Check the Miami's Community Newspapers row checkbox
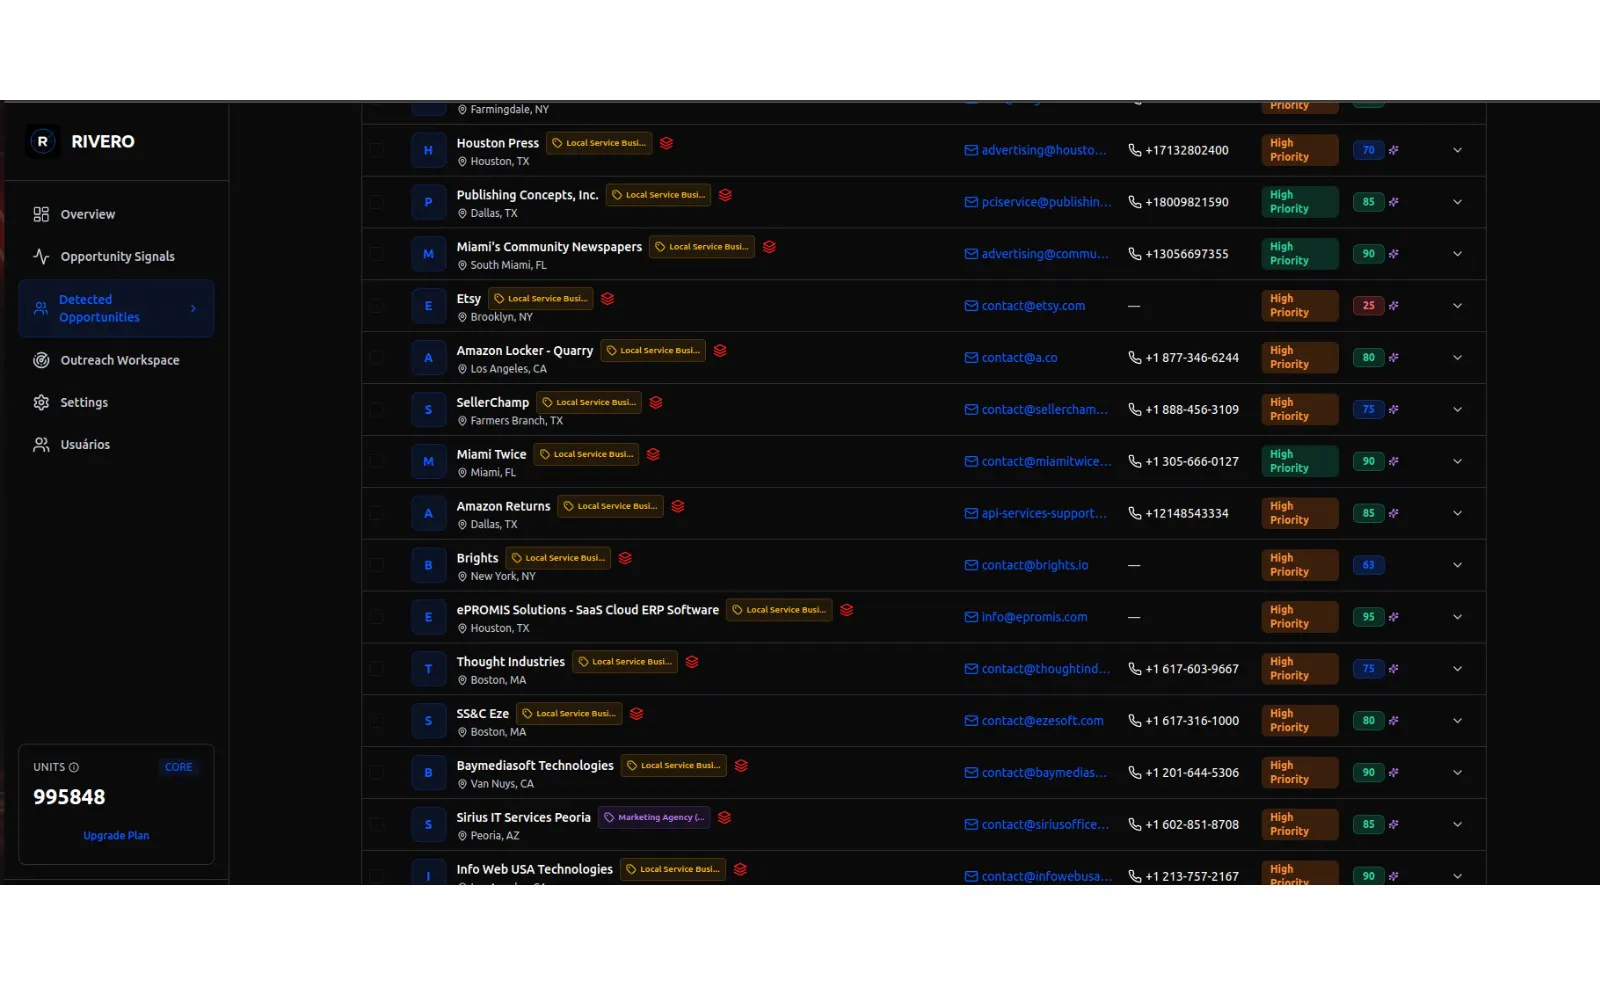The image size is (1600, 1000). 377,254
